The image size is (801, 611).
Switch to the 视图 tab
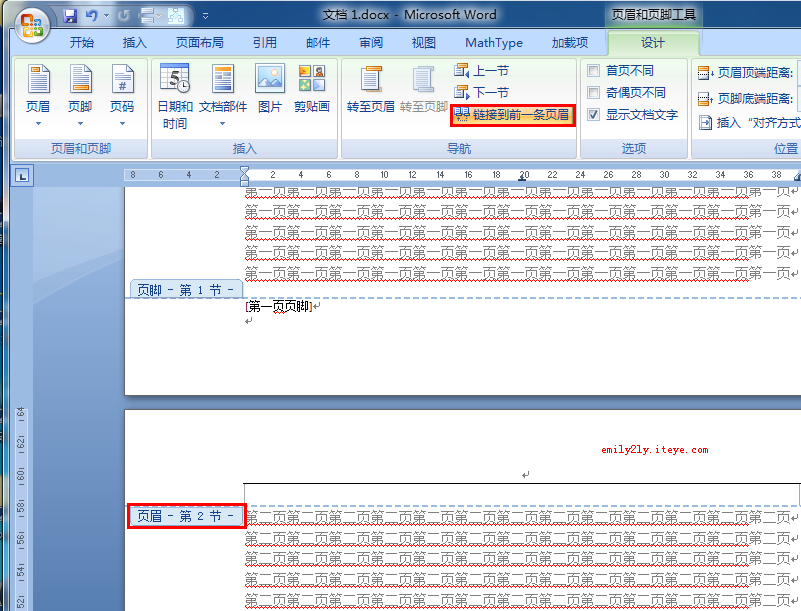(x=424, y=42)
